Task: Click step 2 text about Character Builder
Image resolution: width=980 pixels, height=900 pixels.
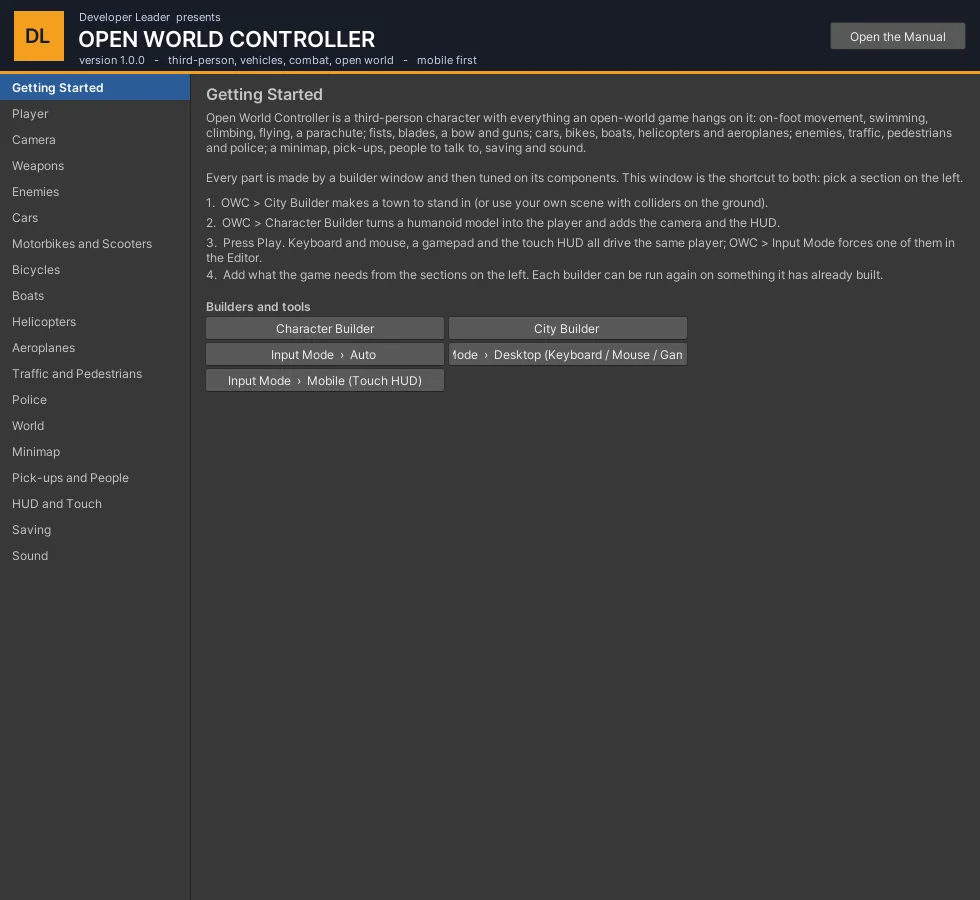Action: tap(493, 223)
